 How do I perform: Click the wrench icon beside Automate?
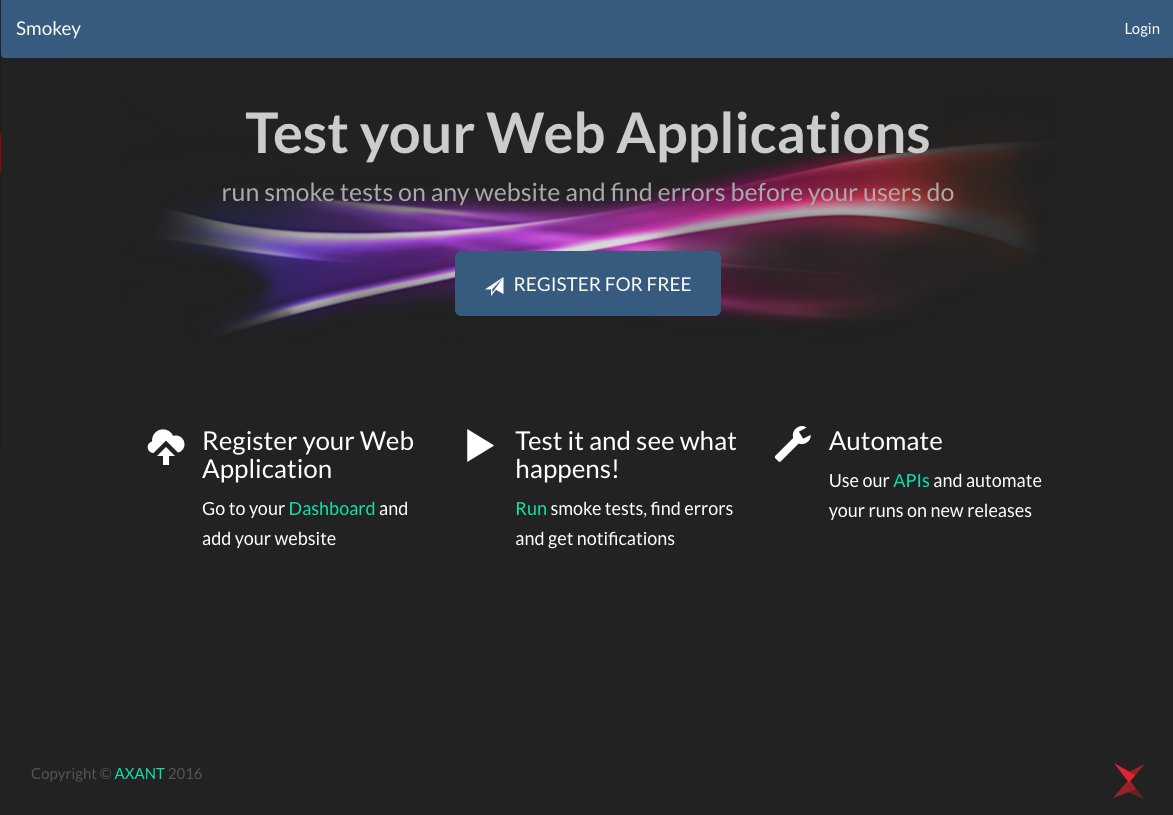click(793, 444)
